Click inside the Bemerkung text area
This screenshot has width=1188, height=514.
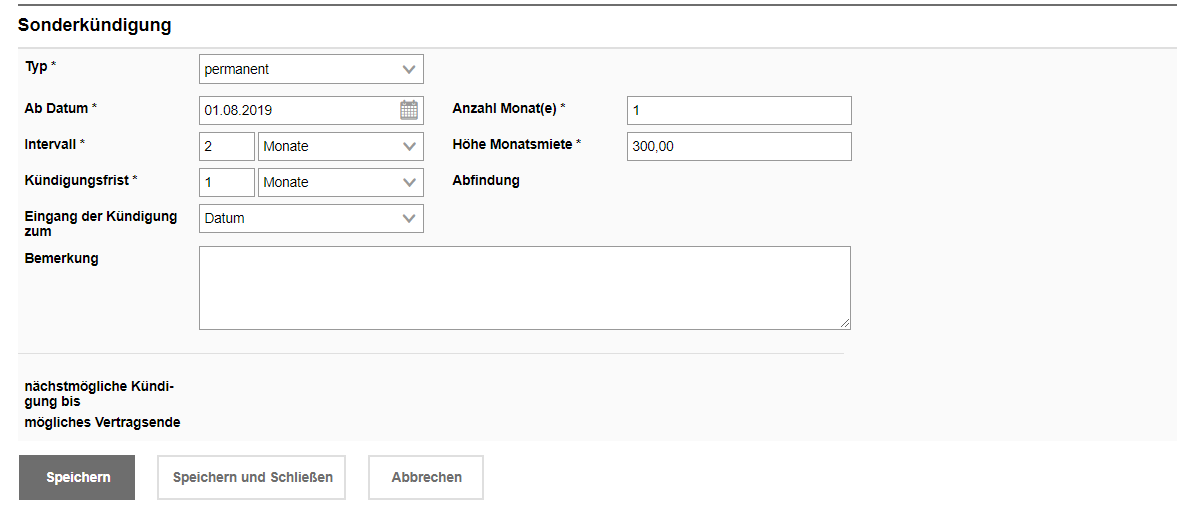524,287
